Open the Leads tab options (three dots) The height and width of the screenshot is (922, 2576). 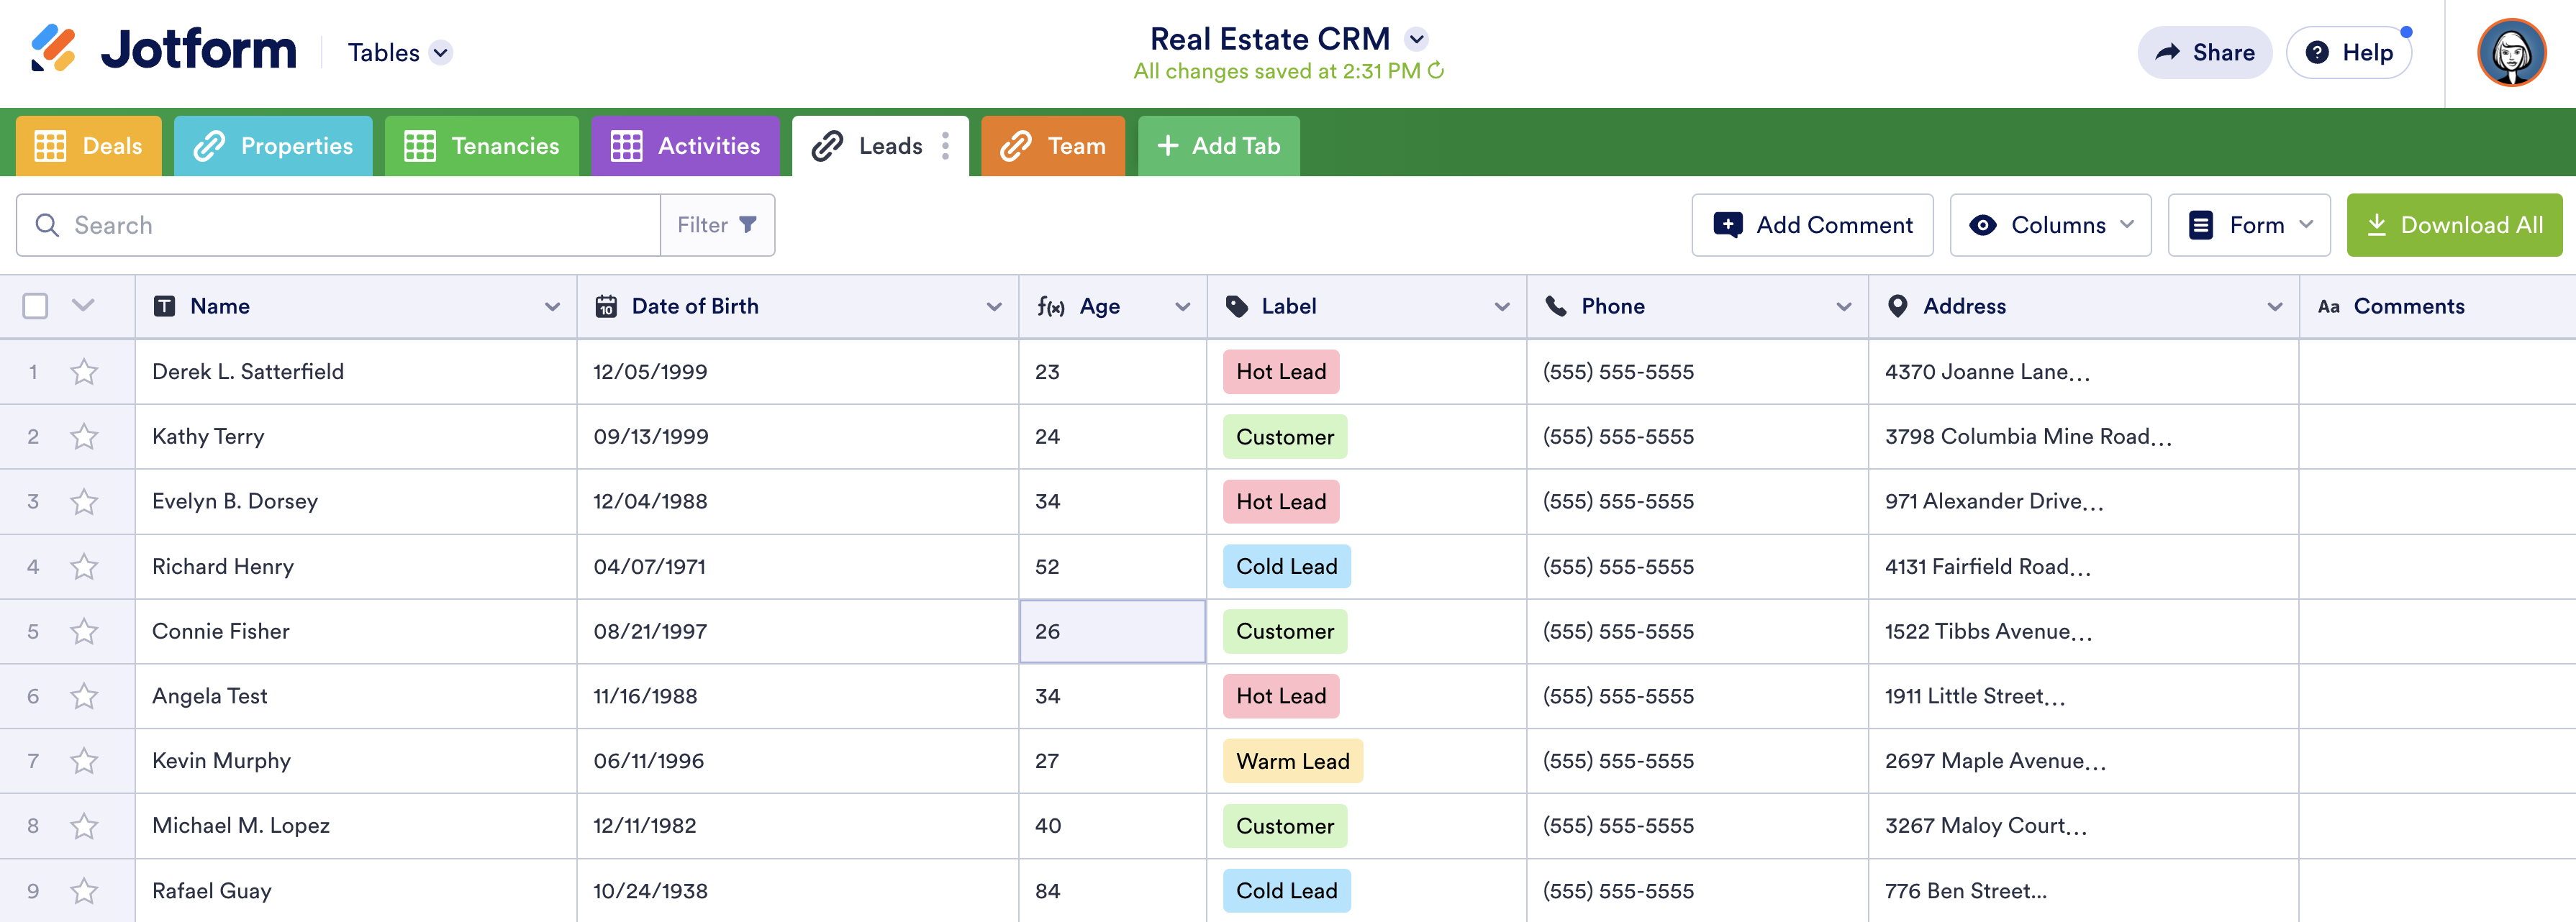(x=945, y=146)
